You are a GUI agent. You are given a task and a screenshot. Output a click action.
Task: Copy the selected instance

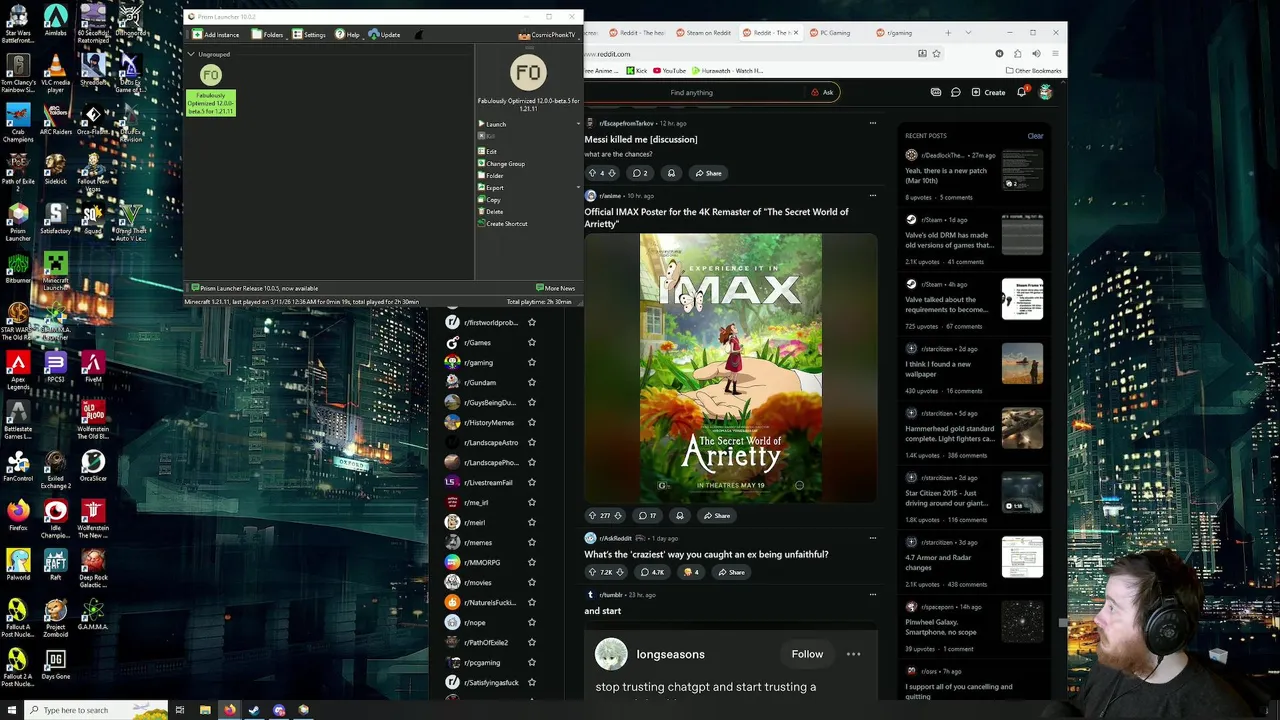click(489, 200)
